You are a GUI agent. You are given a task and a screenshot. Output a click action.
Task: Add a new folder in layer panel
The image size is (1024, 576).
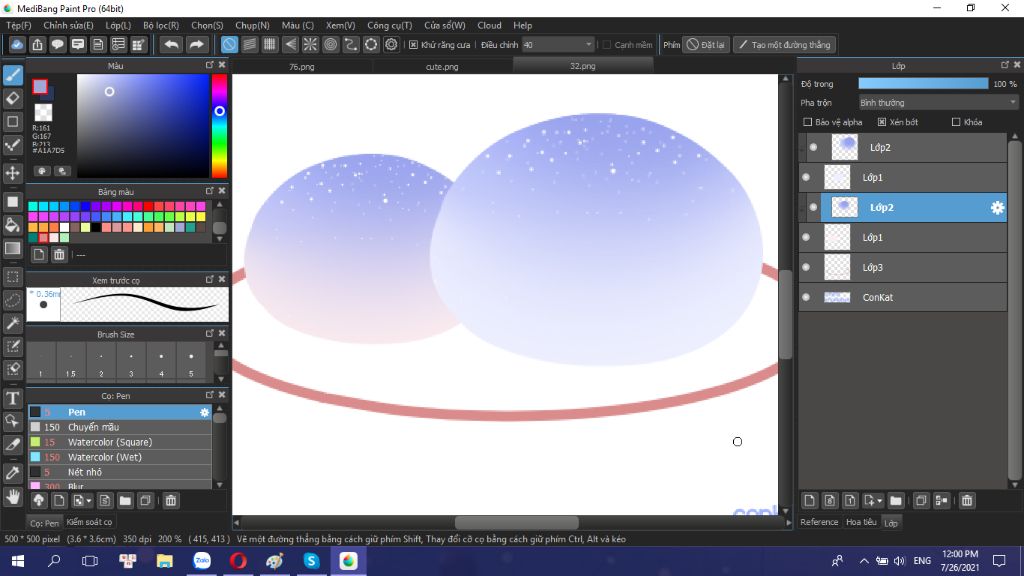pyautogui.click(x=896, y=501)
